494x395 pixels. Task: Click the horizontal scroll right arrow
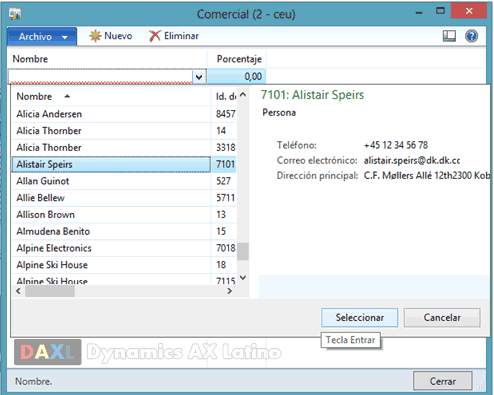point(229,291)
